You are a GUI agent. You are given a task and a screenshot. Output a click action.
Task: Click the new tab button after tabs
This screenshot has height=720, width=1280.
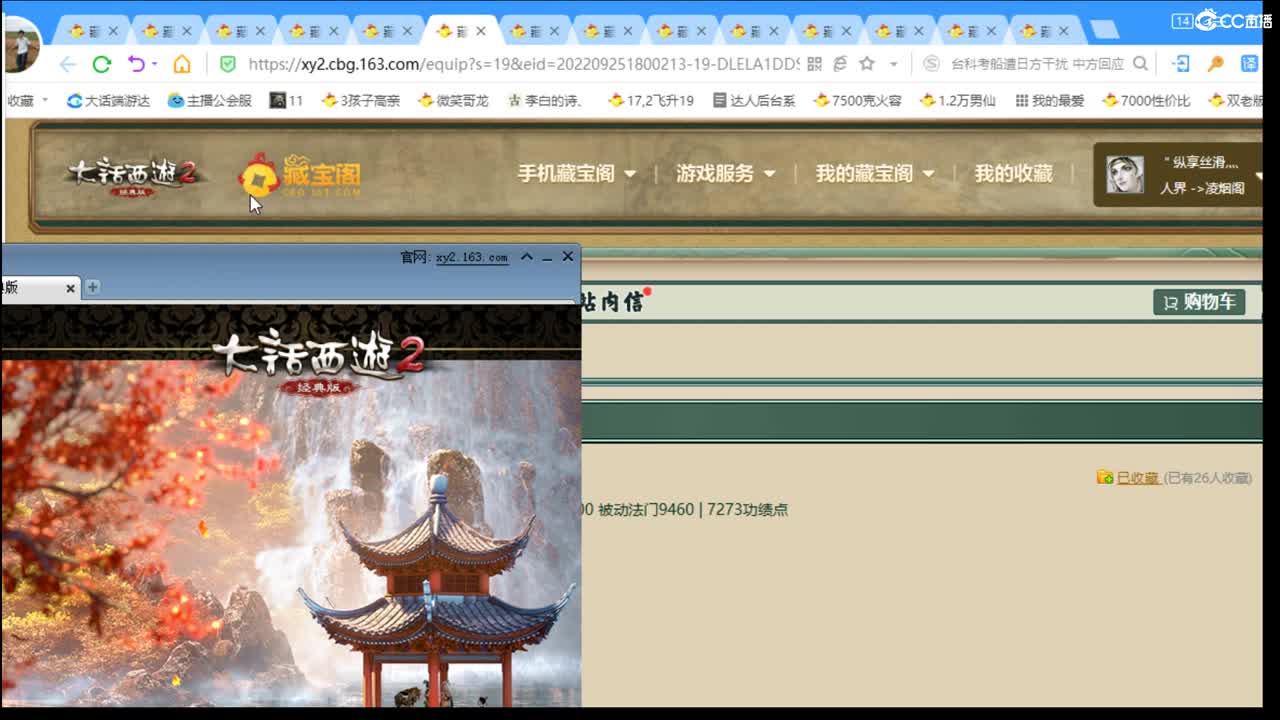pos(1104,30)
